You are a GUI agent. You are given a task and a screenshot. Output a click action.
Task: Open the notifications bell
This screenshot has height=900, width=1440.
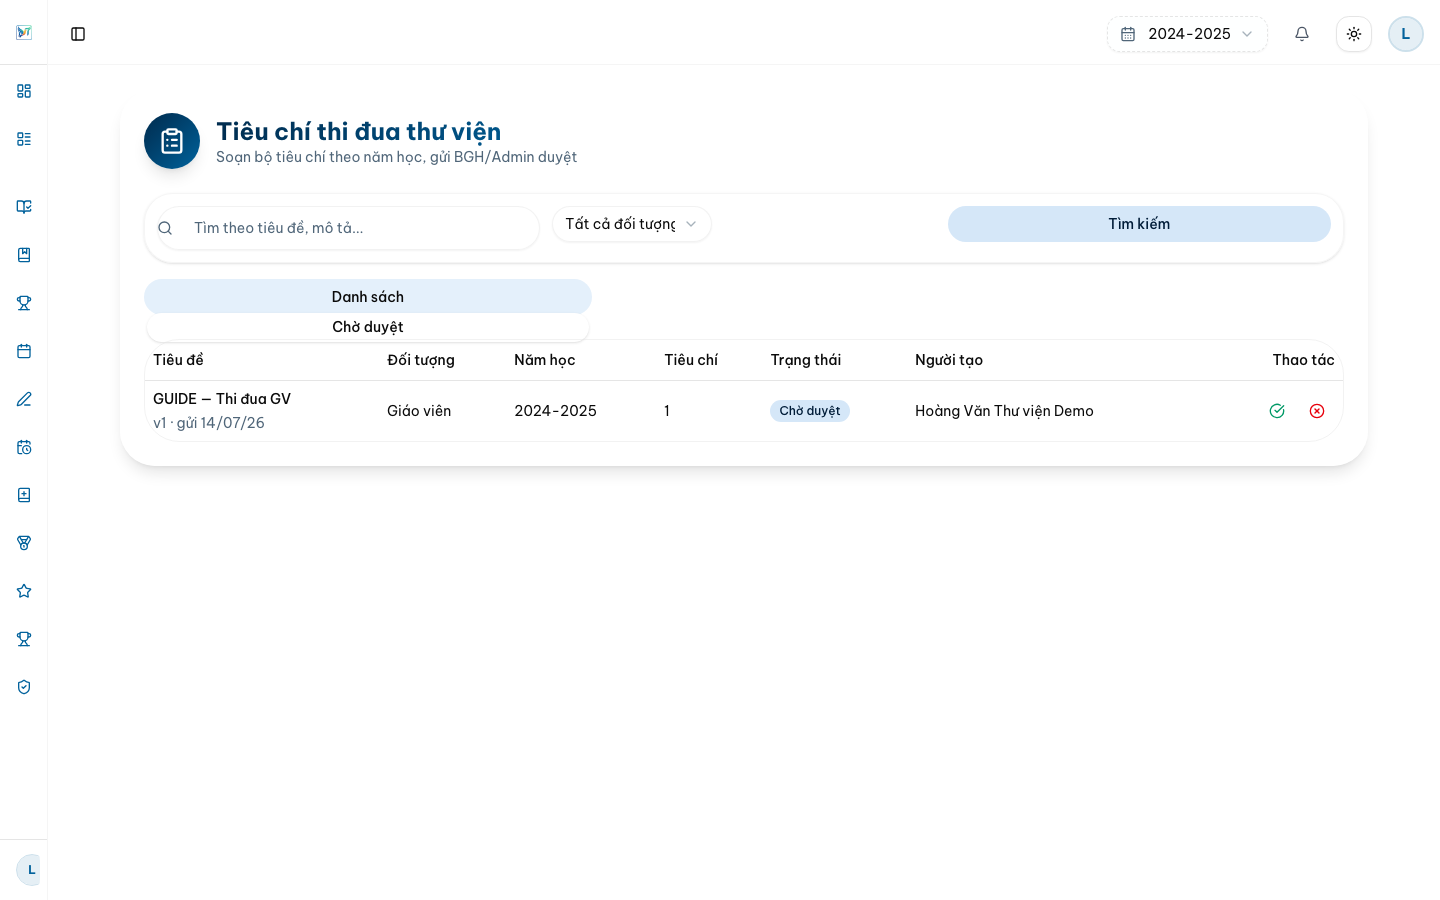(1302, 34)
